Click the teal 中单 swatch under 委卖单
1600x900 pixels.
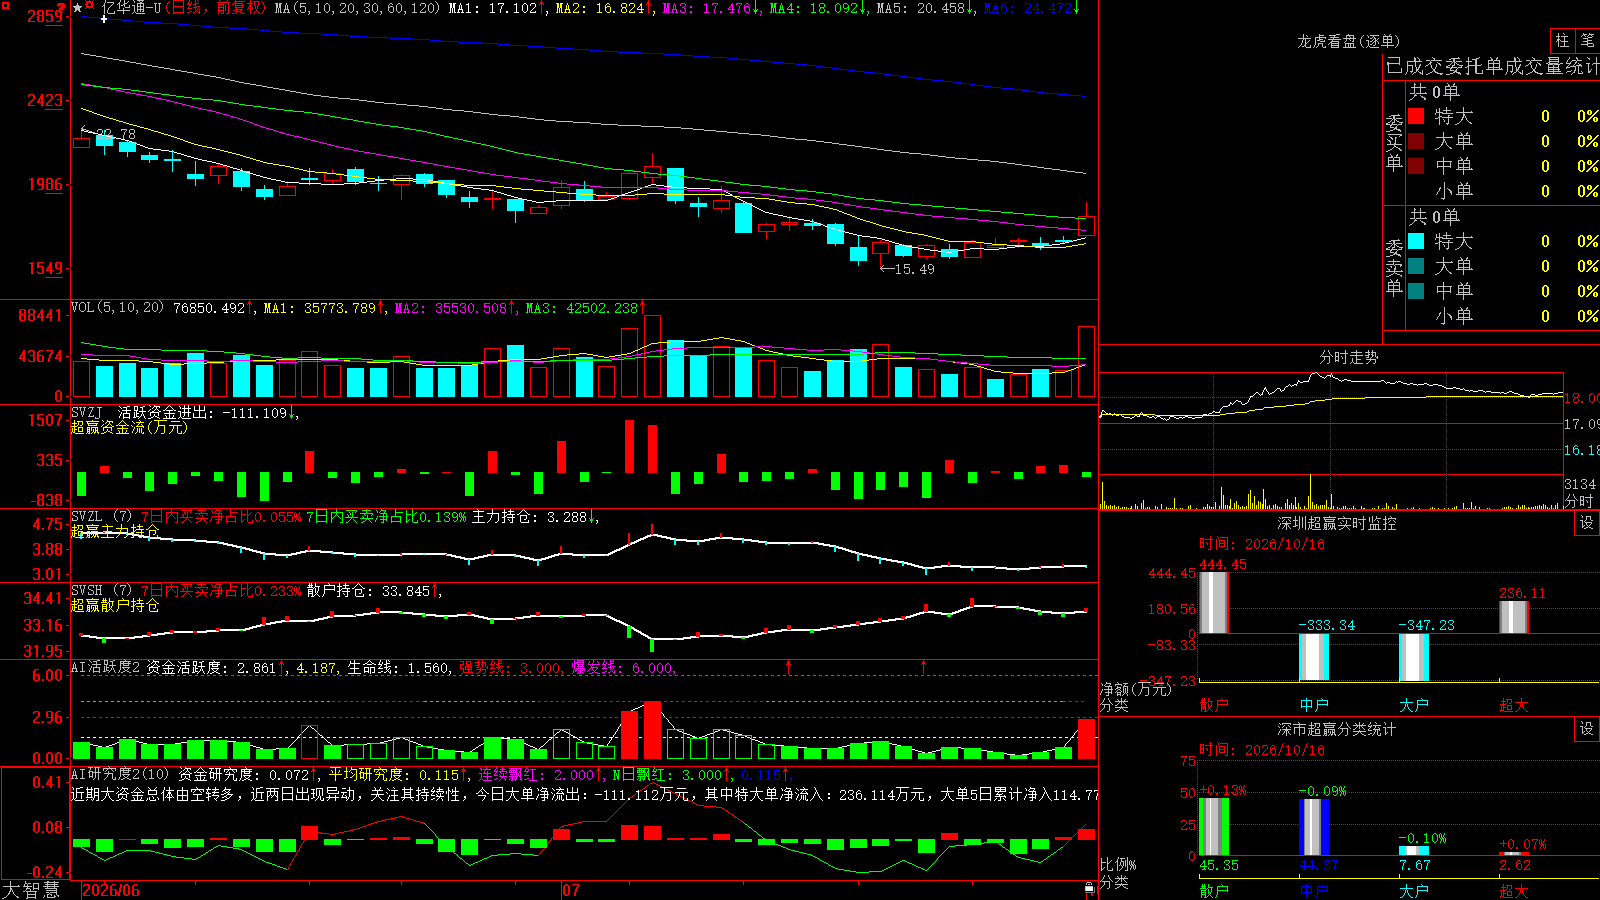pos(1416,291)
